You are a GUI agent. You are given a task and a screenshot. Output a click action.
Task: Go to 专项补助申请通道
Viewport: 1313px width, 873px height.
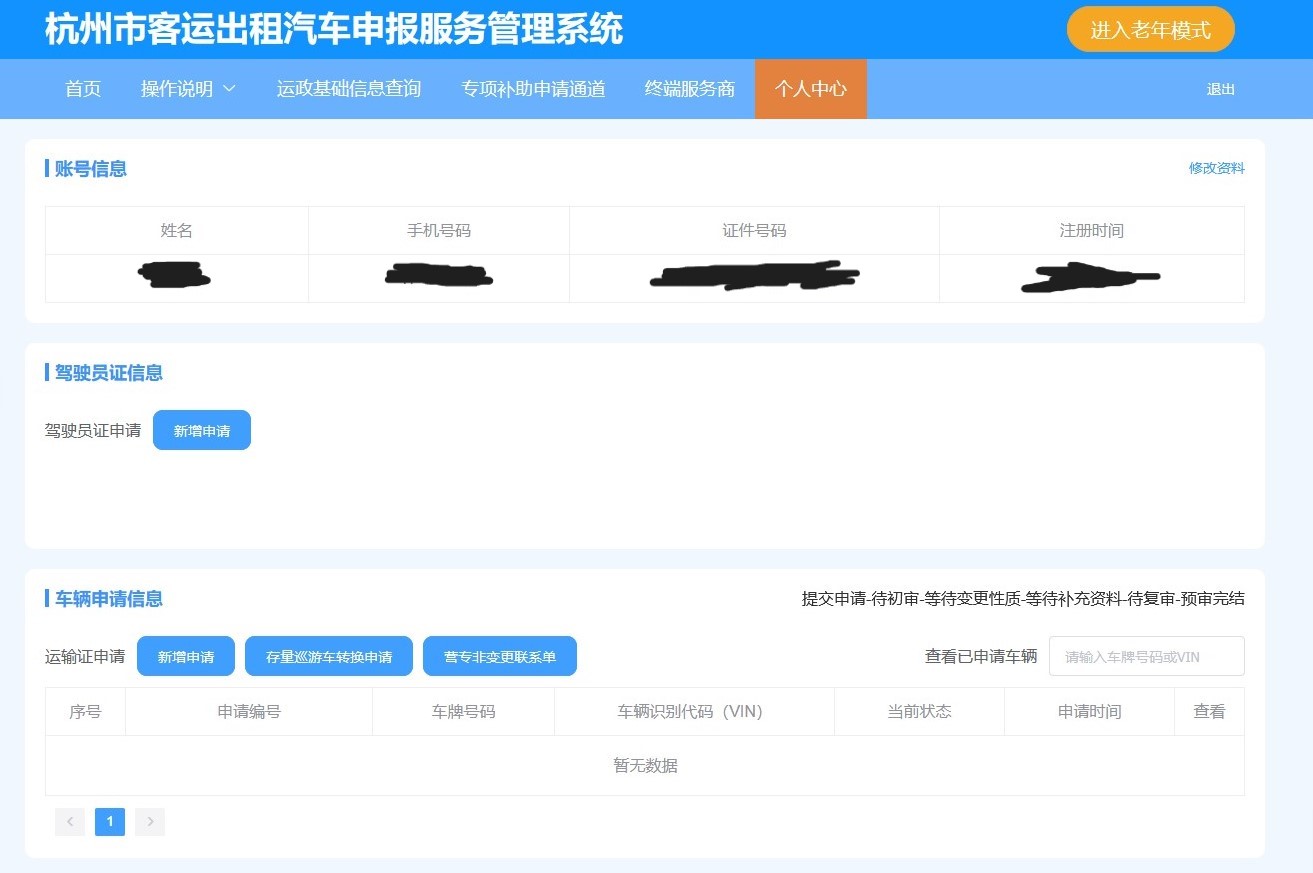tap(533, 89)
